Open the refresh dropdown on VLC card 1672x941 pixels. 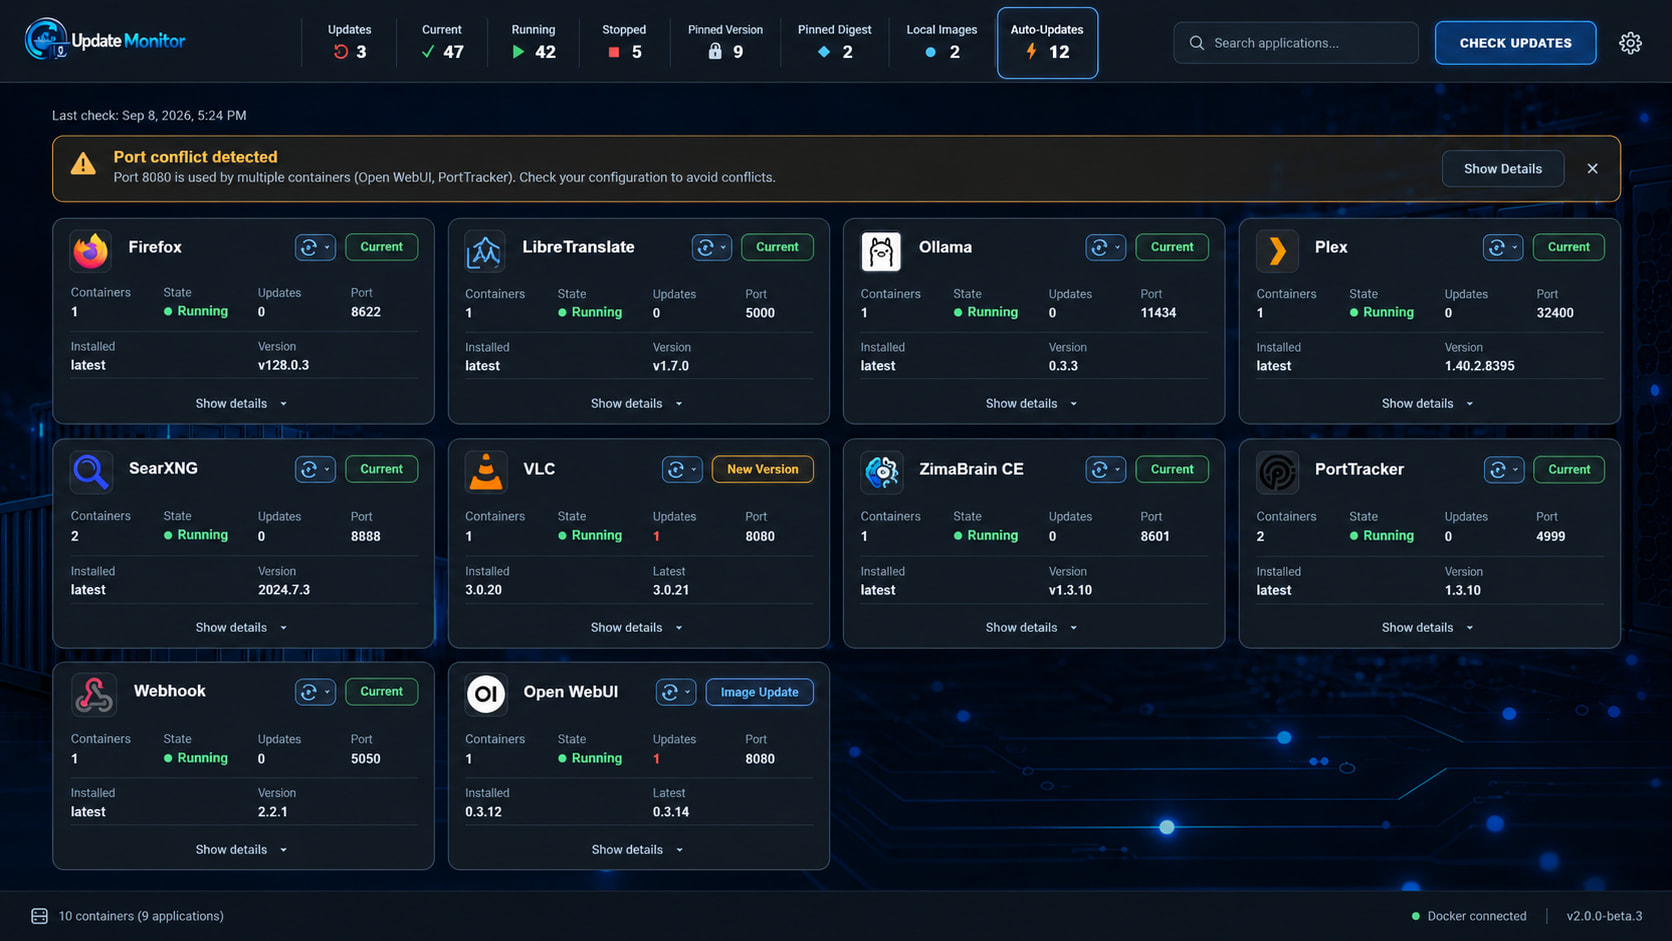click(x=682, y=469)
